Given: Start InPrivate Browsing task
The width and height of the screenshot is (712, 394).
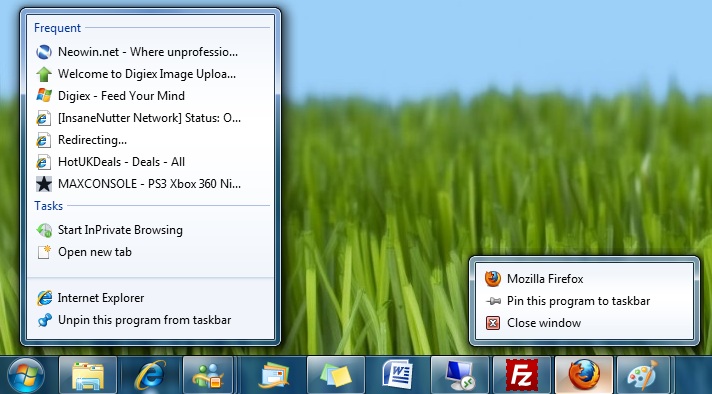Looking at the screenshot, I should pyautogui.click(x=150, y=230).
